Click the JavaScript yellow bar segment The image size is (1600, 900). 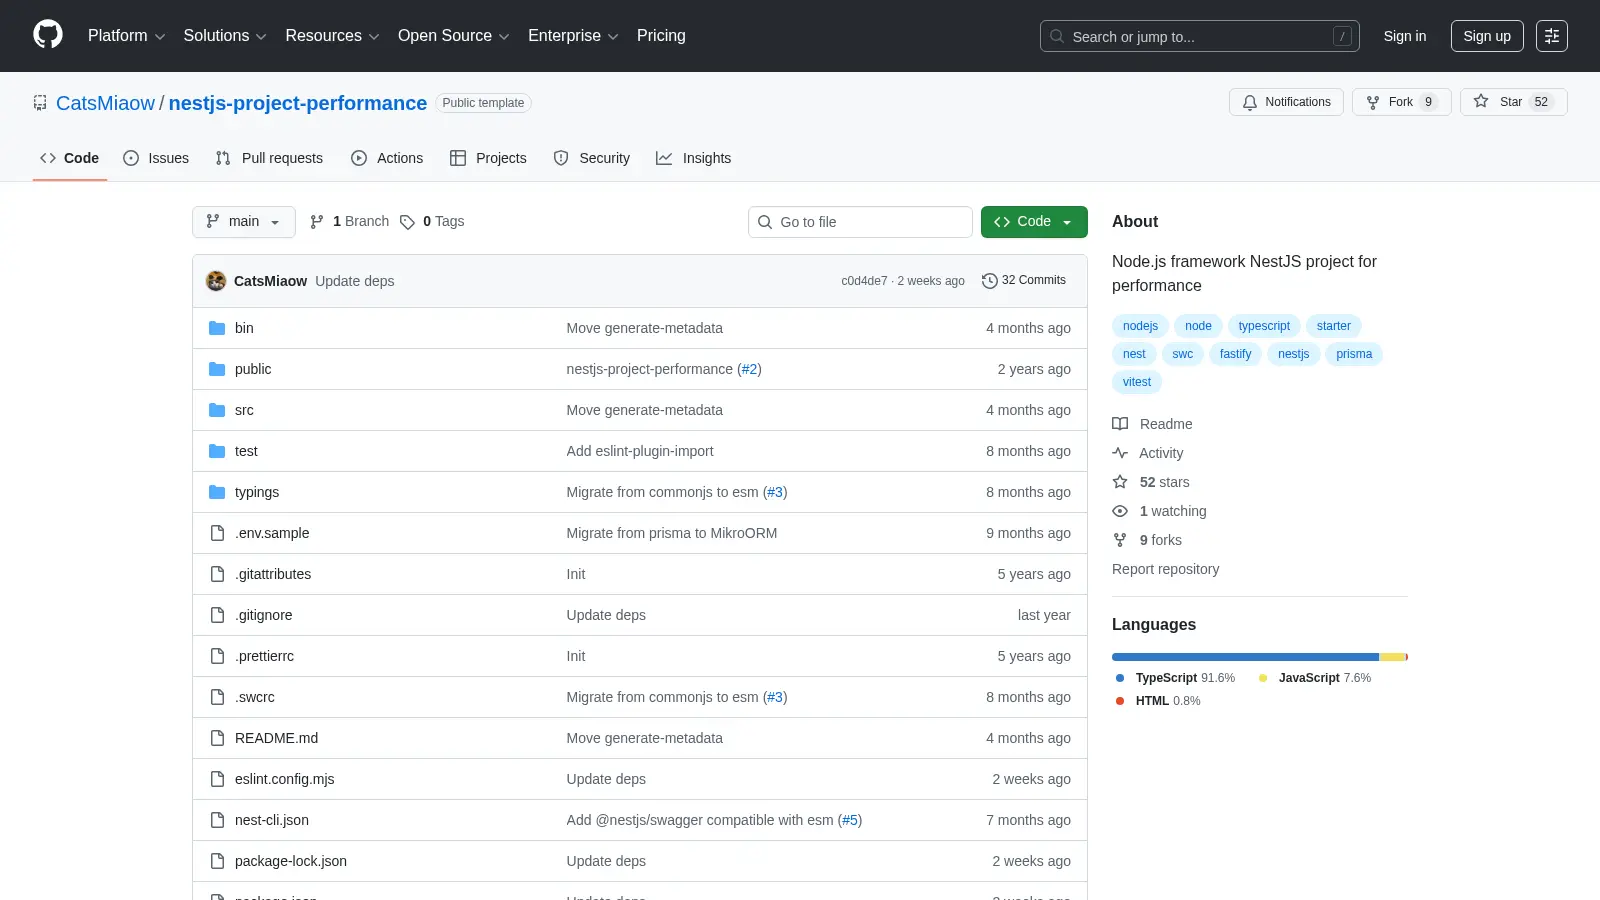click(1392, 657)
